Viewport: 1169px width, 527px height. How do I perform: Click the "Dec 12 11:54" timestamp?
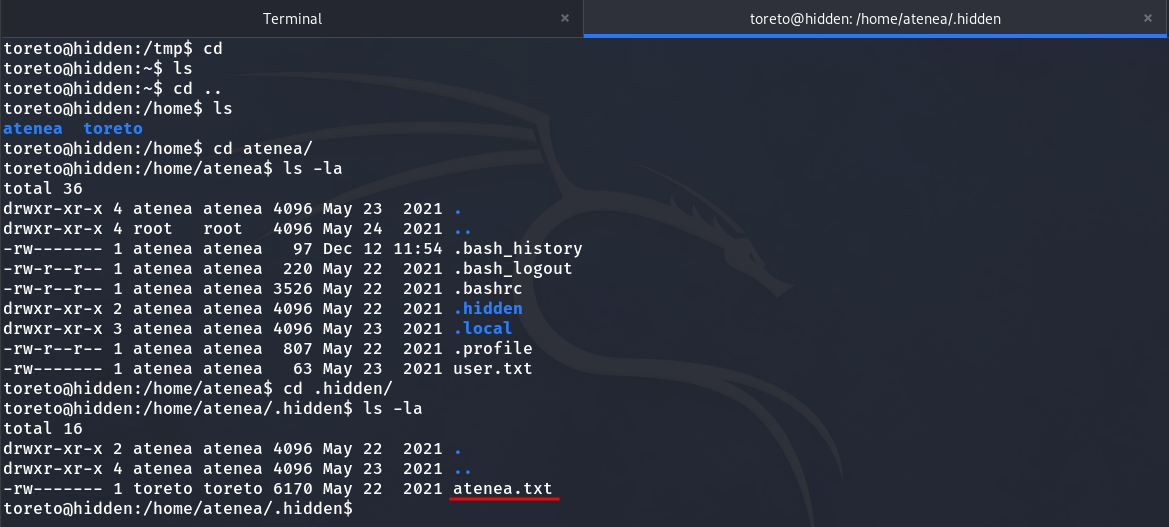tap(382, 248)
